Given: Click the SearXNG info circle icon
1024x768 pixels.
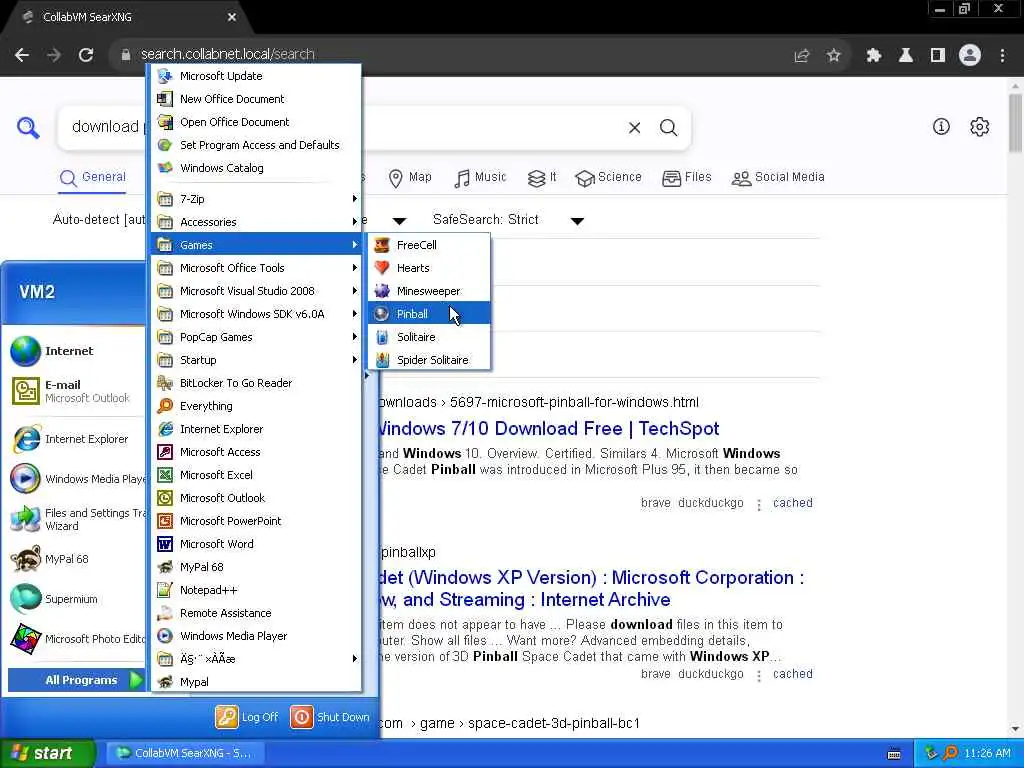Looking at the screenshot, I should pyautogui.click(x=941, y=127).
